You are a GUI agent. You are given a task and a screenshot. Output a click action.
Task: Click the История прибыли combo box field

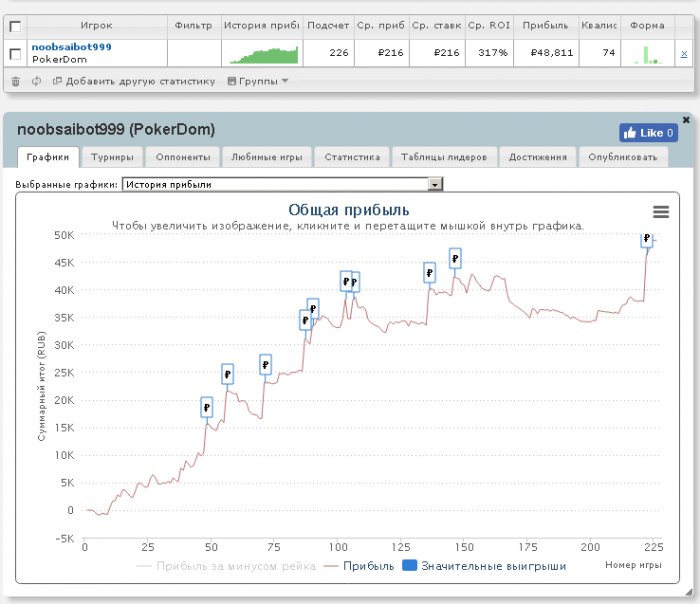282,184
